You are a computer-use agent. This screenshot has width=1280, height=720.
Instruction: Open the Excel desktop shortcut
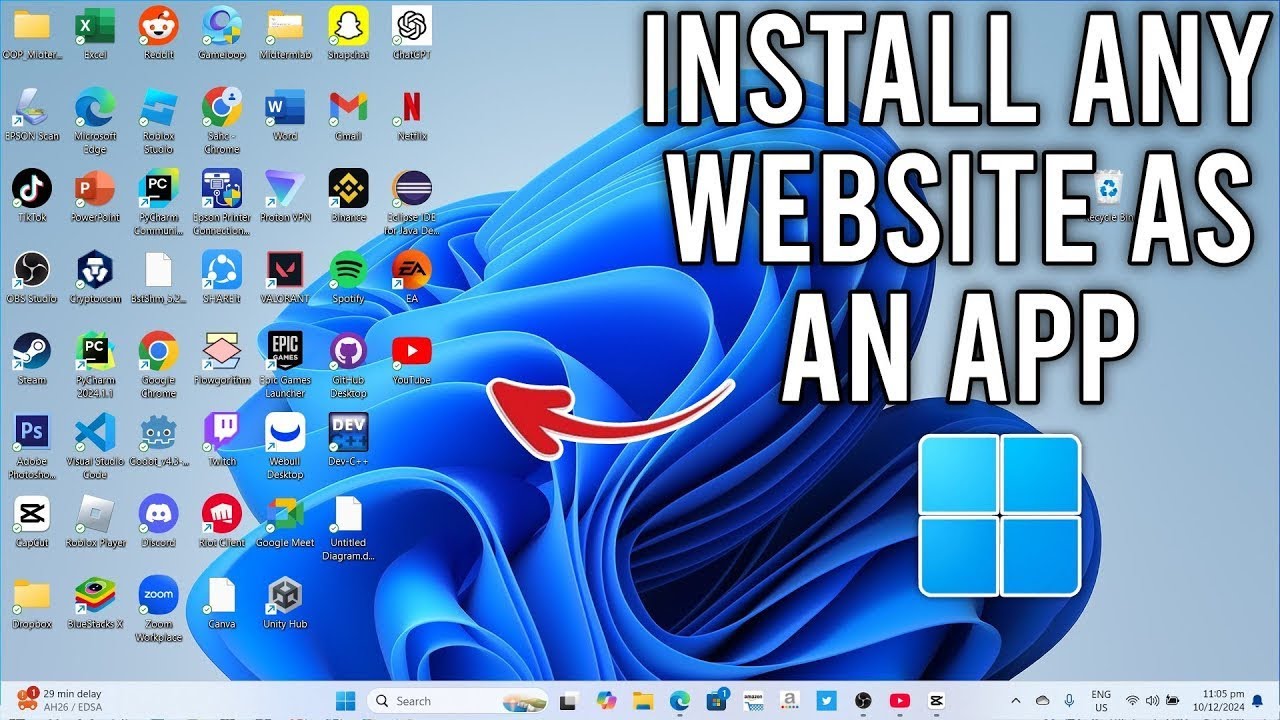(95, 32)
